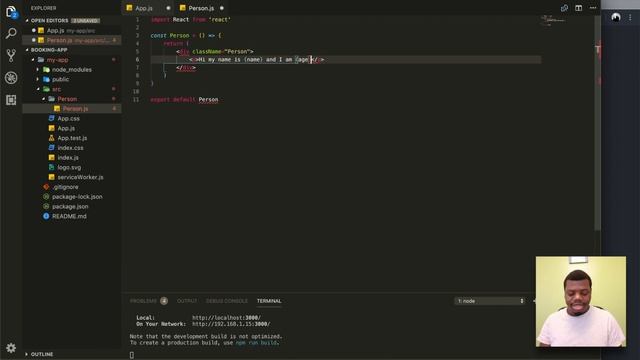Switch to the Terminal panel tab
This screenshot has width=640, height=360.
point(269,301)
